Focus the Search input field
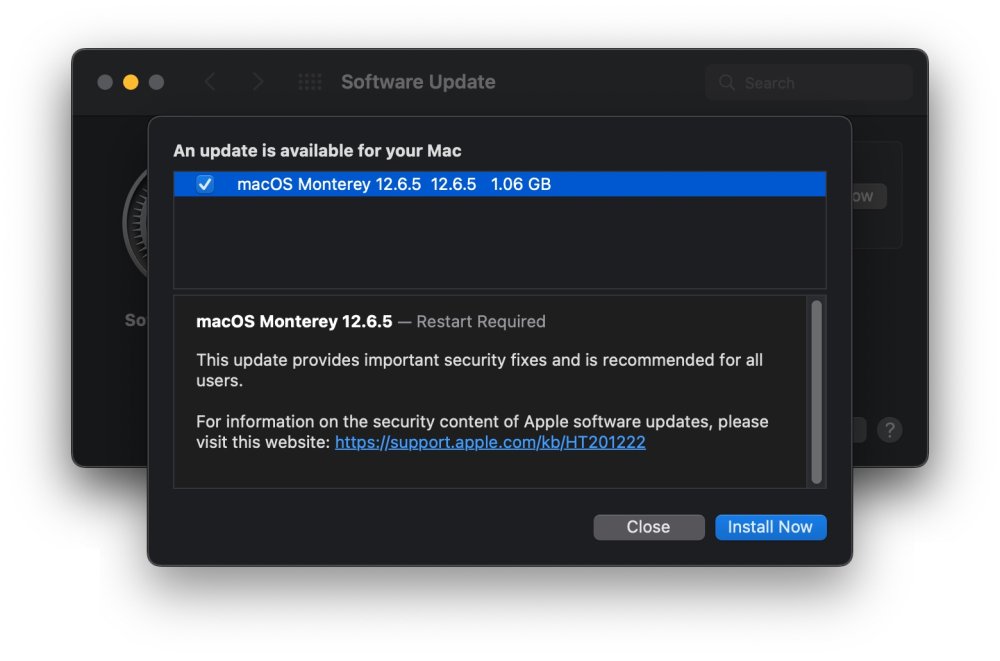Image resolution: width=1000 pixels, height=661 pixels. coord(810,82)
